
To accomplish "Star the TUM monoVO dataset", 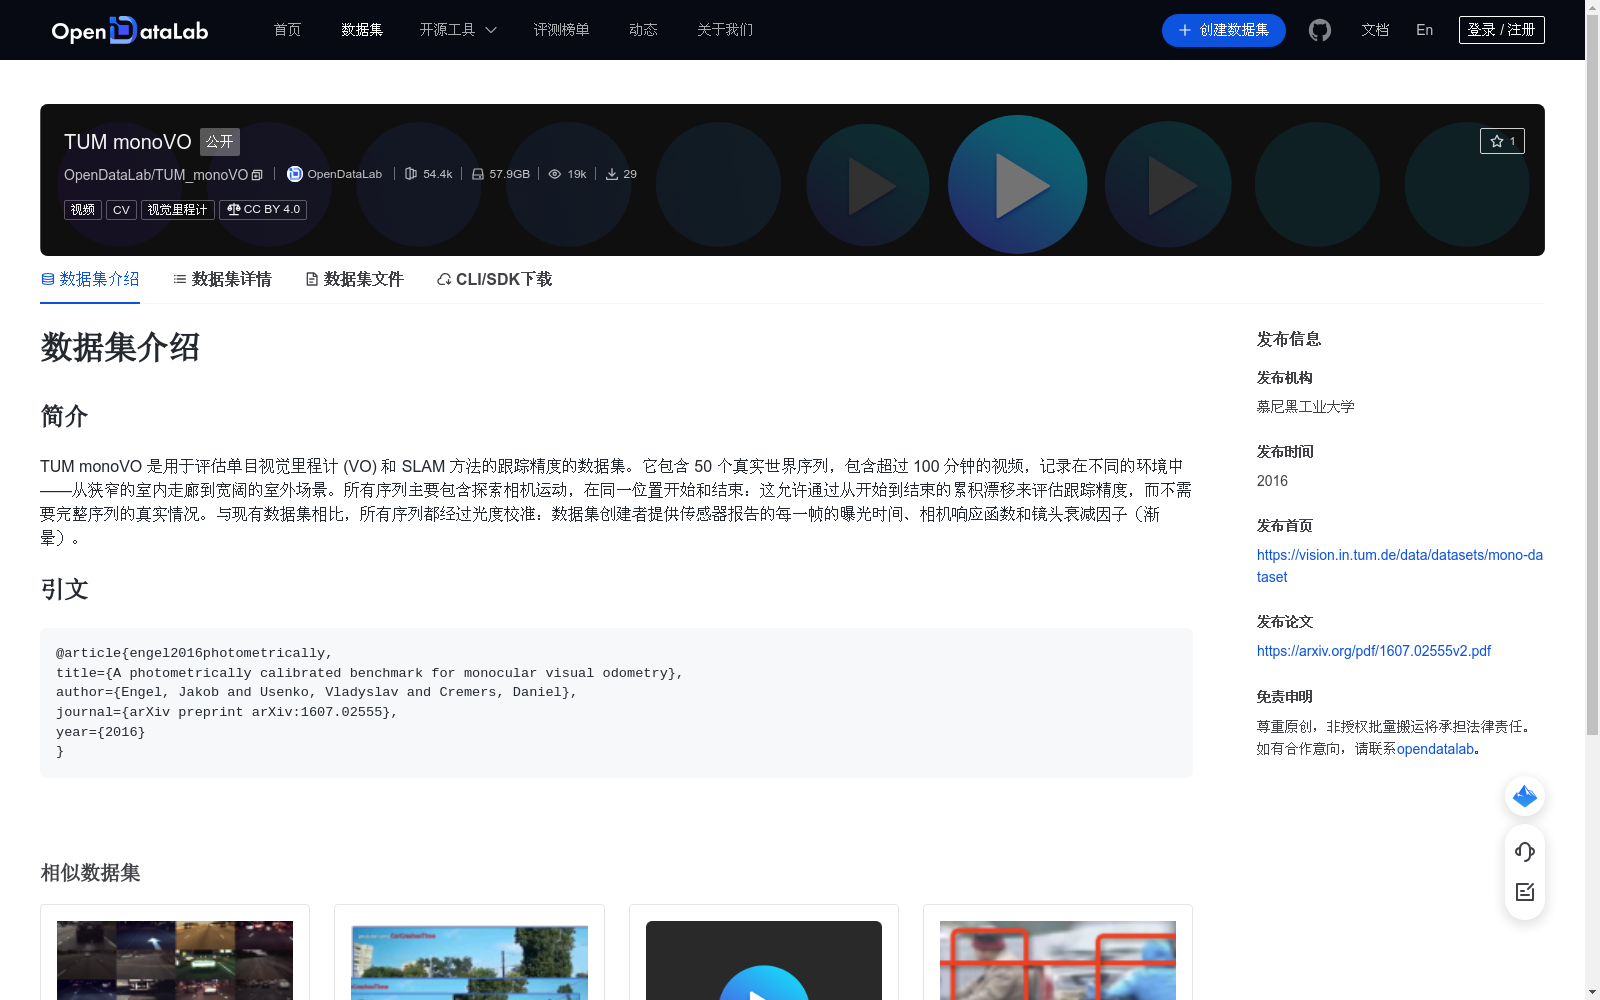I will tap(1502, 141).
